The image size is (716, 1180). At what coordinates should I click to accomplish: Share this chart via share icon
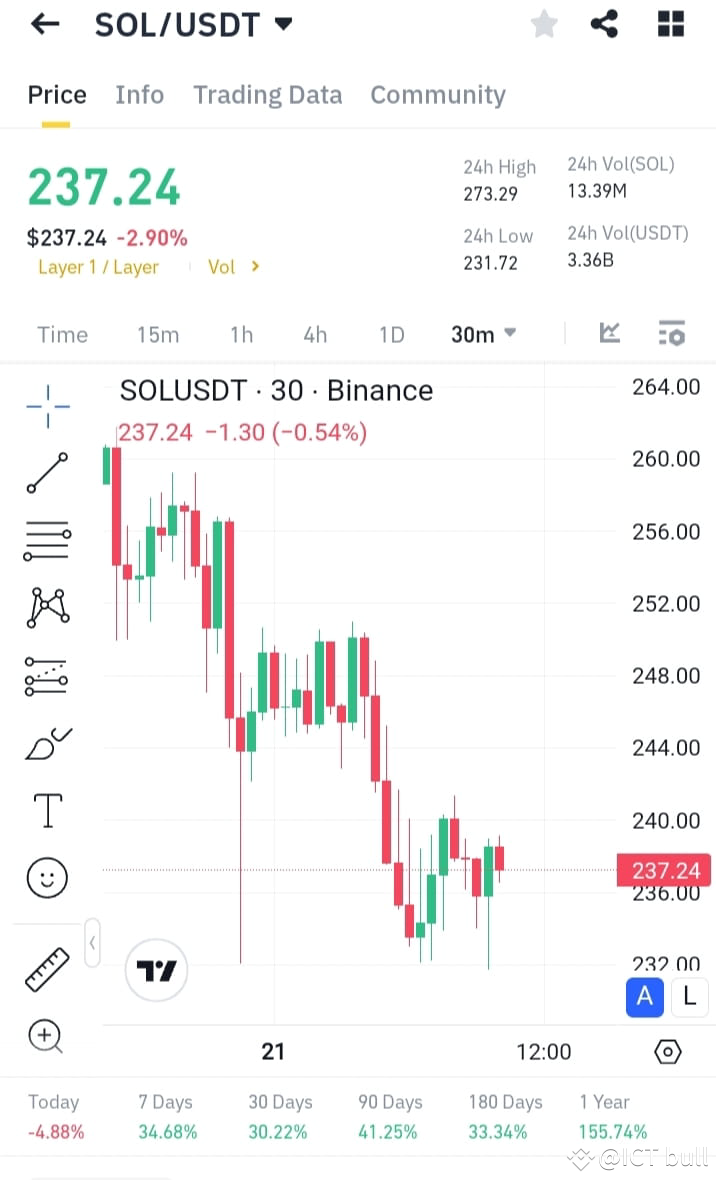(x=604, y=23)
